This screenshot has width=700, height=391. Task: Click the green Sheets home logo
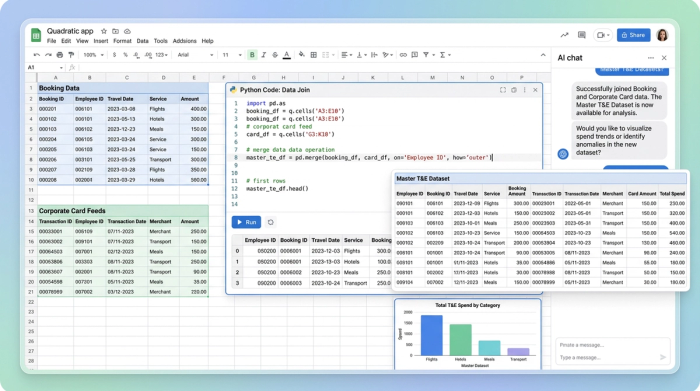[36, 35]
